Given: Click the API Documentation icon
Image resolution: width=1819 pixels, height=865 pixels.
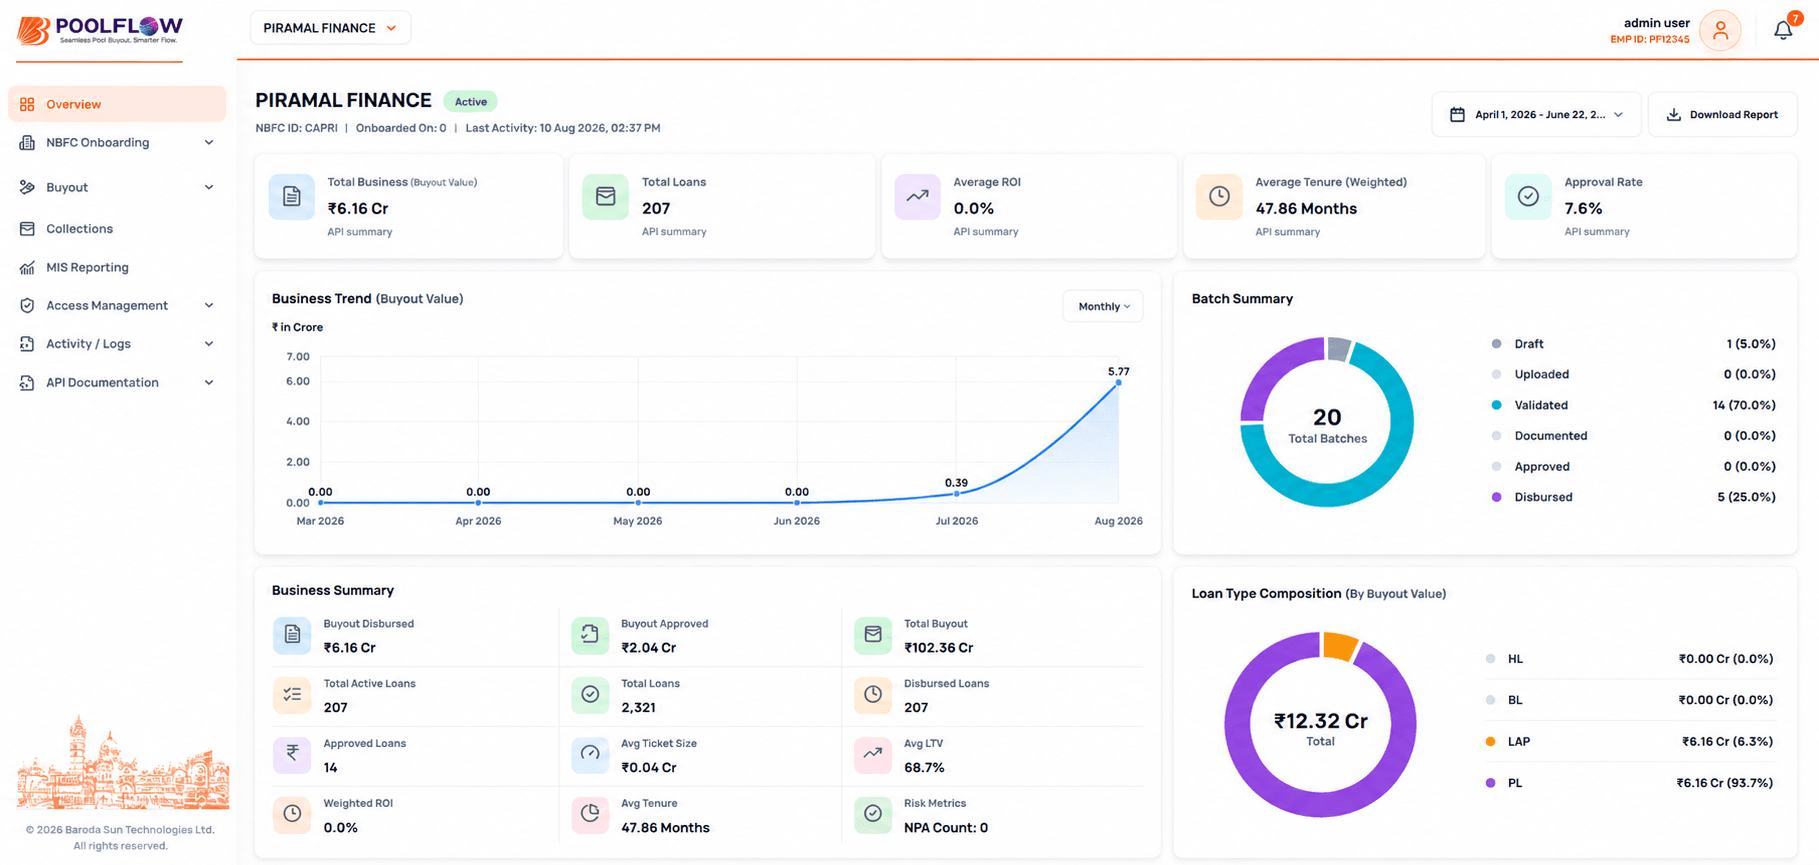Looking at the screenshot, I should 27,383.
